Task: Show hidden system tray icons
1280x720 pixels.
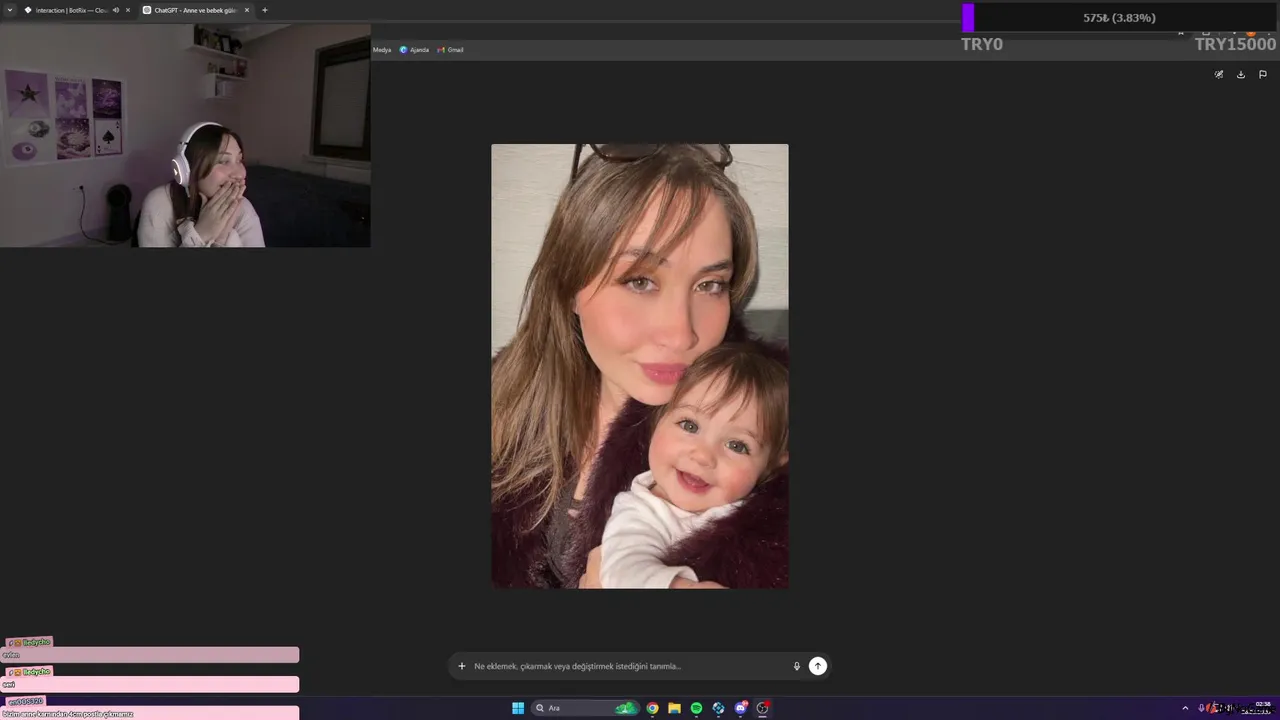Action: tap(1185, 708)
